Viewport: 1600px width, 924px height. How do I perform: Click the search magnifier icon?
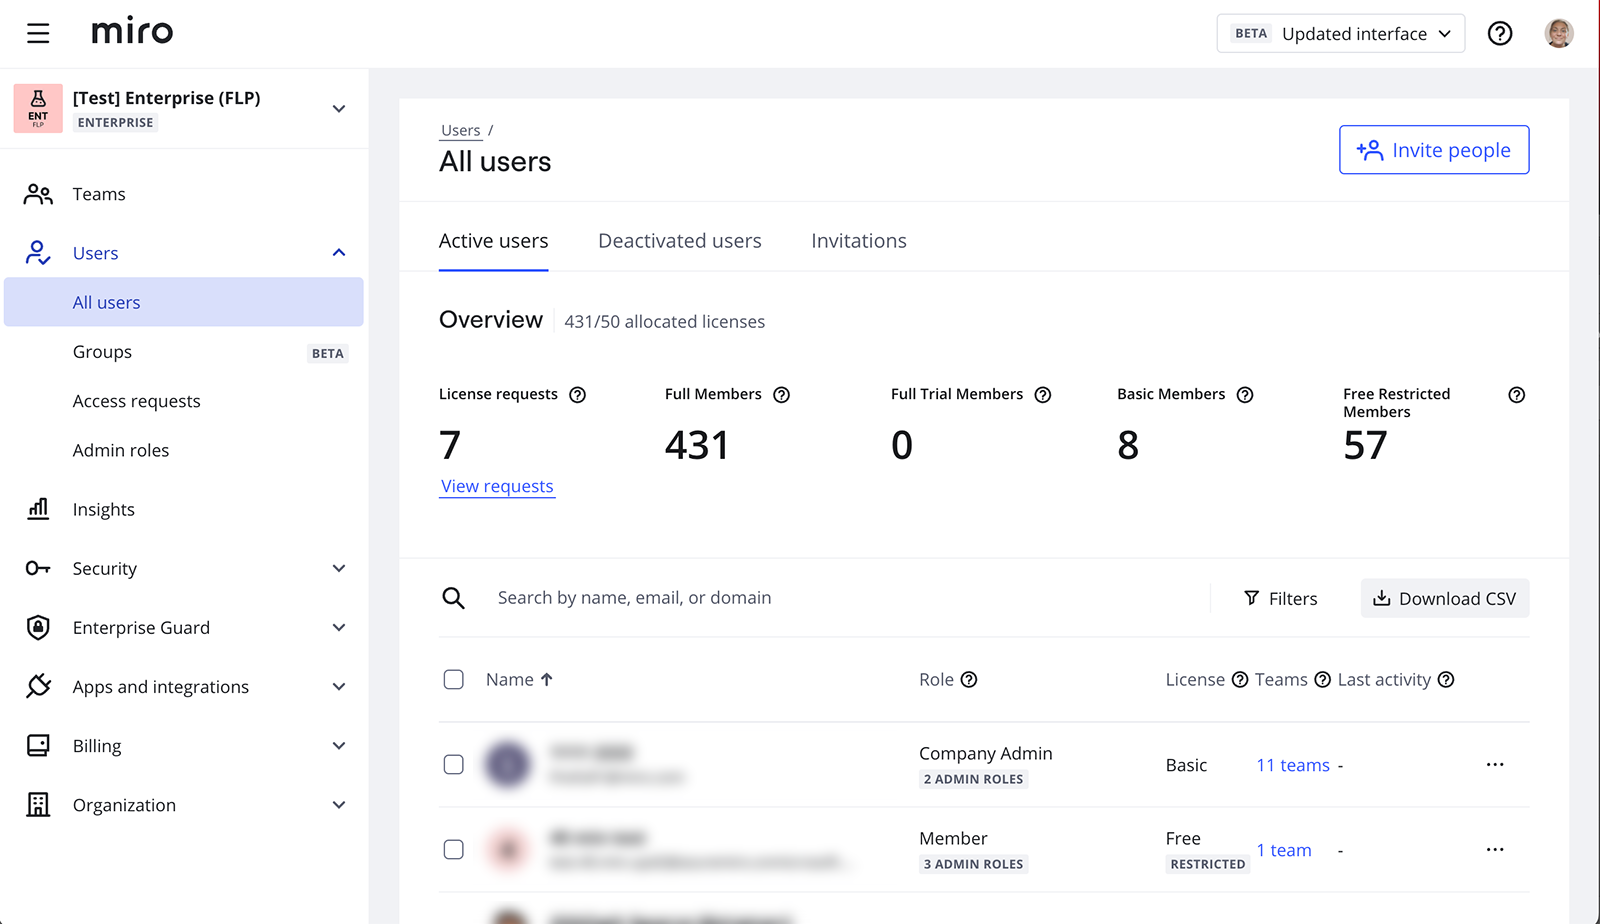pyautogui.click(x=453, y=598)
